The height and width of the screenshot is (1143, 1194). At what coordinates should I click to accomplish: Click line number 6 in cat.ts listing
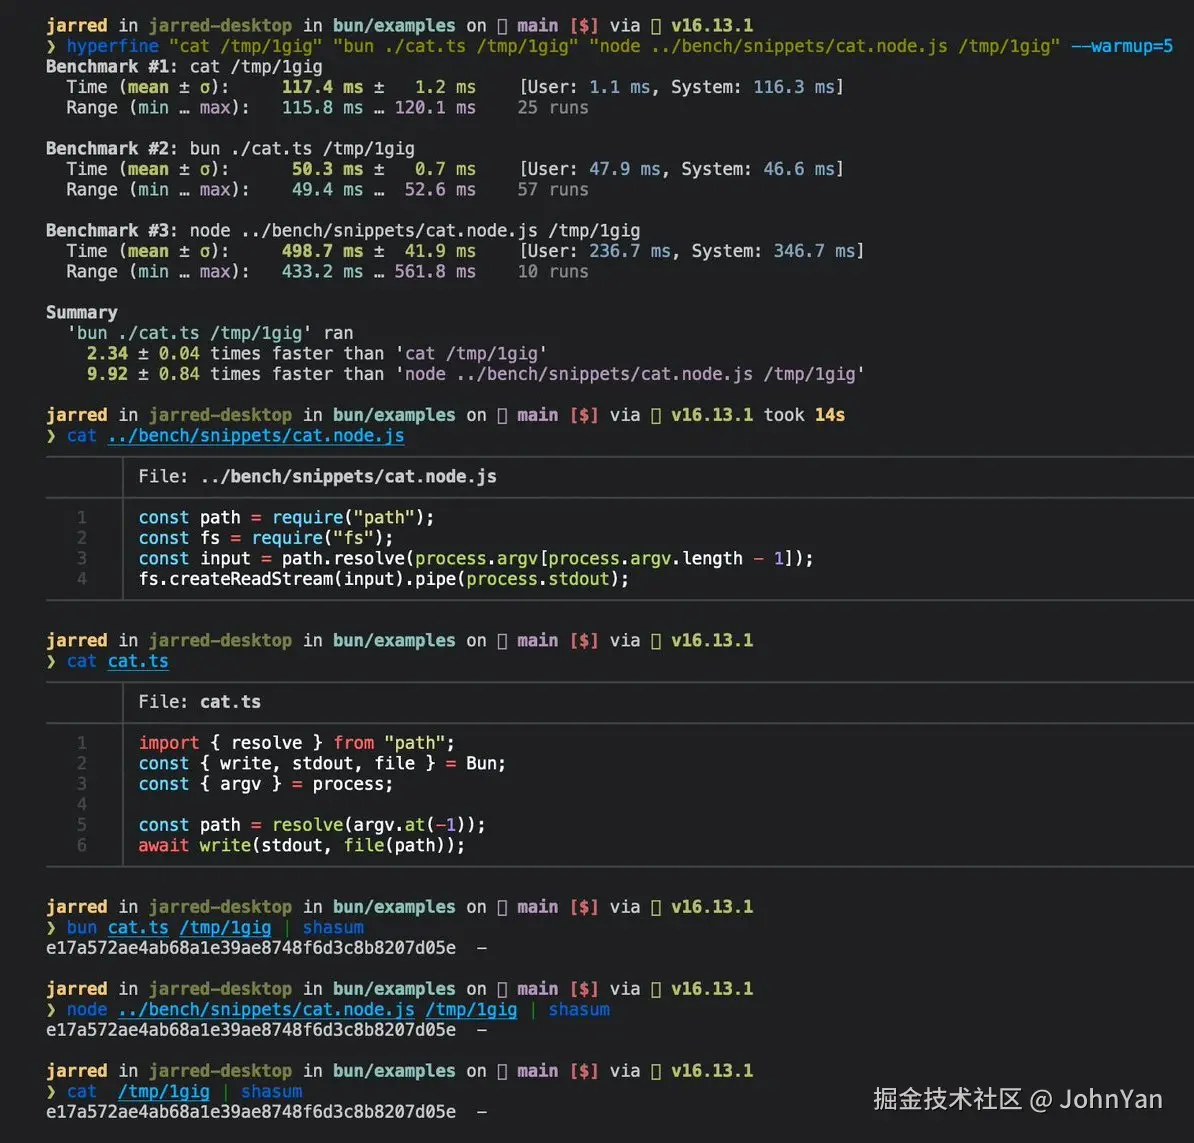81,846
